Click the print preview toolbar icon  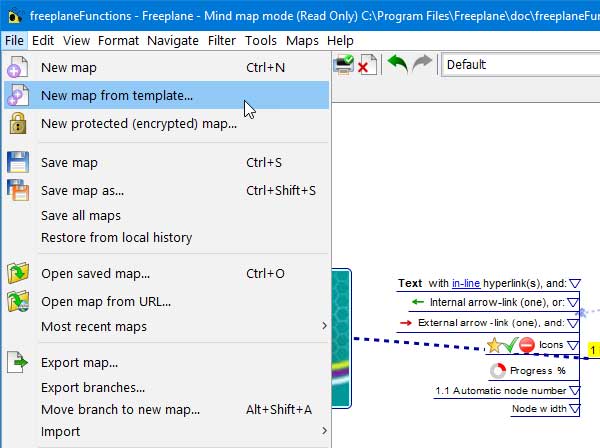pyautogui.click(x=343, y=64)
